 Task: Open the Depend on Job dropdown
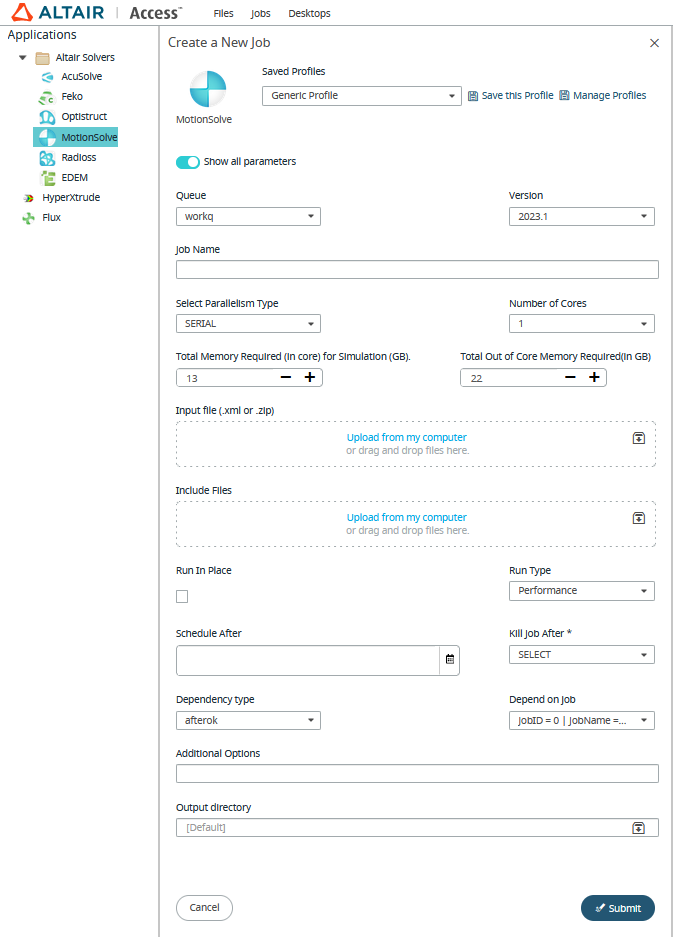(582, 720)
